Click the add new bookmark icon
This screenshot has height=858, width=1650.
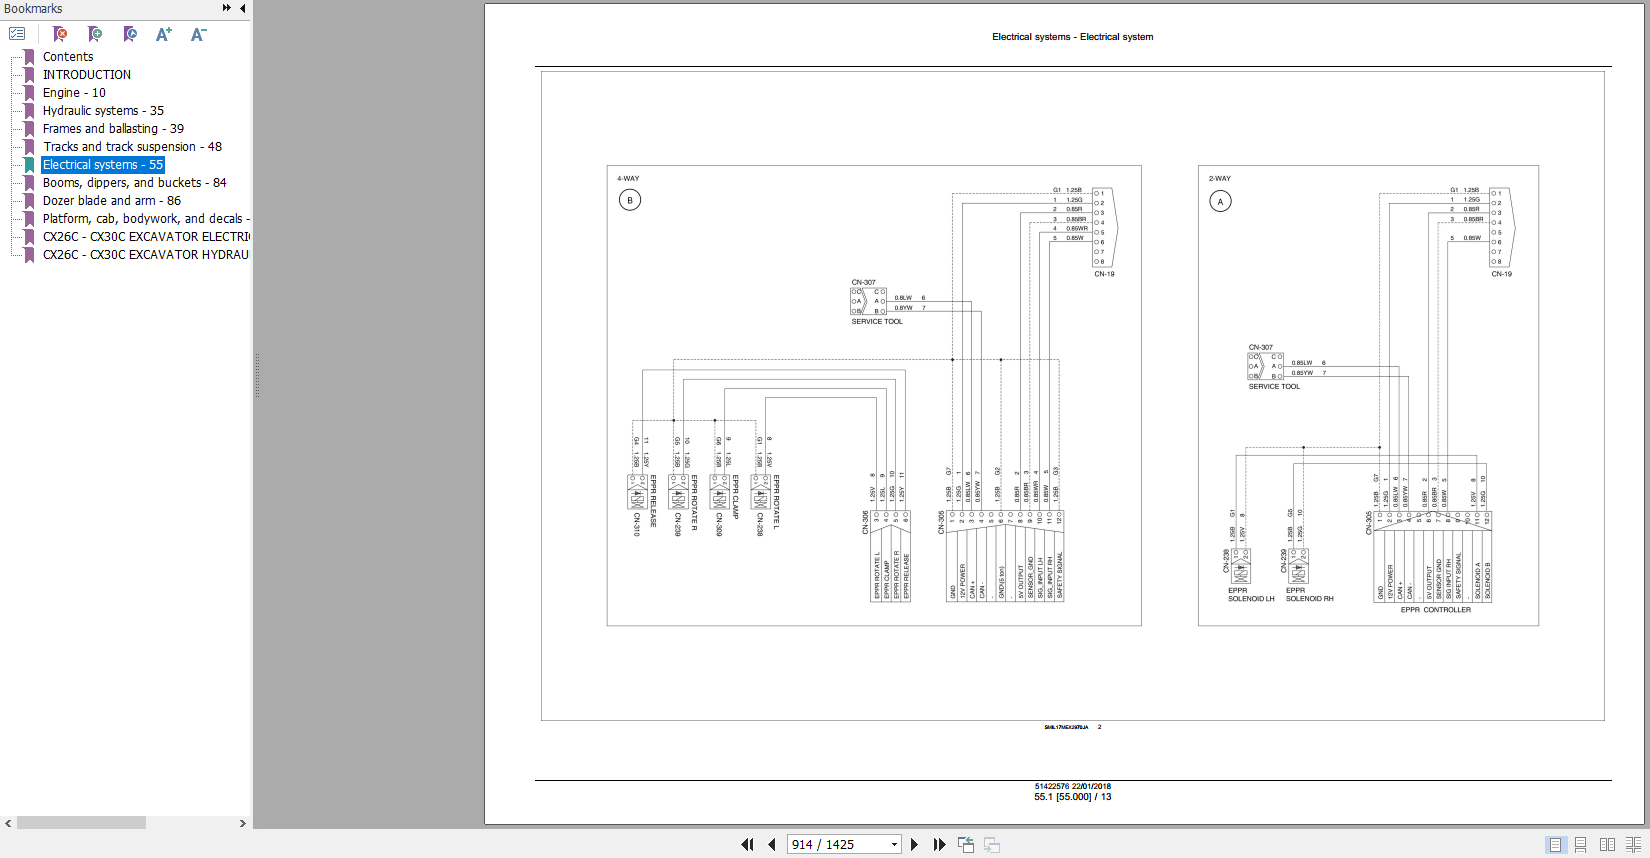(95, 34)
